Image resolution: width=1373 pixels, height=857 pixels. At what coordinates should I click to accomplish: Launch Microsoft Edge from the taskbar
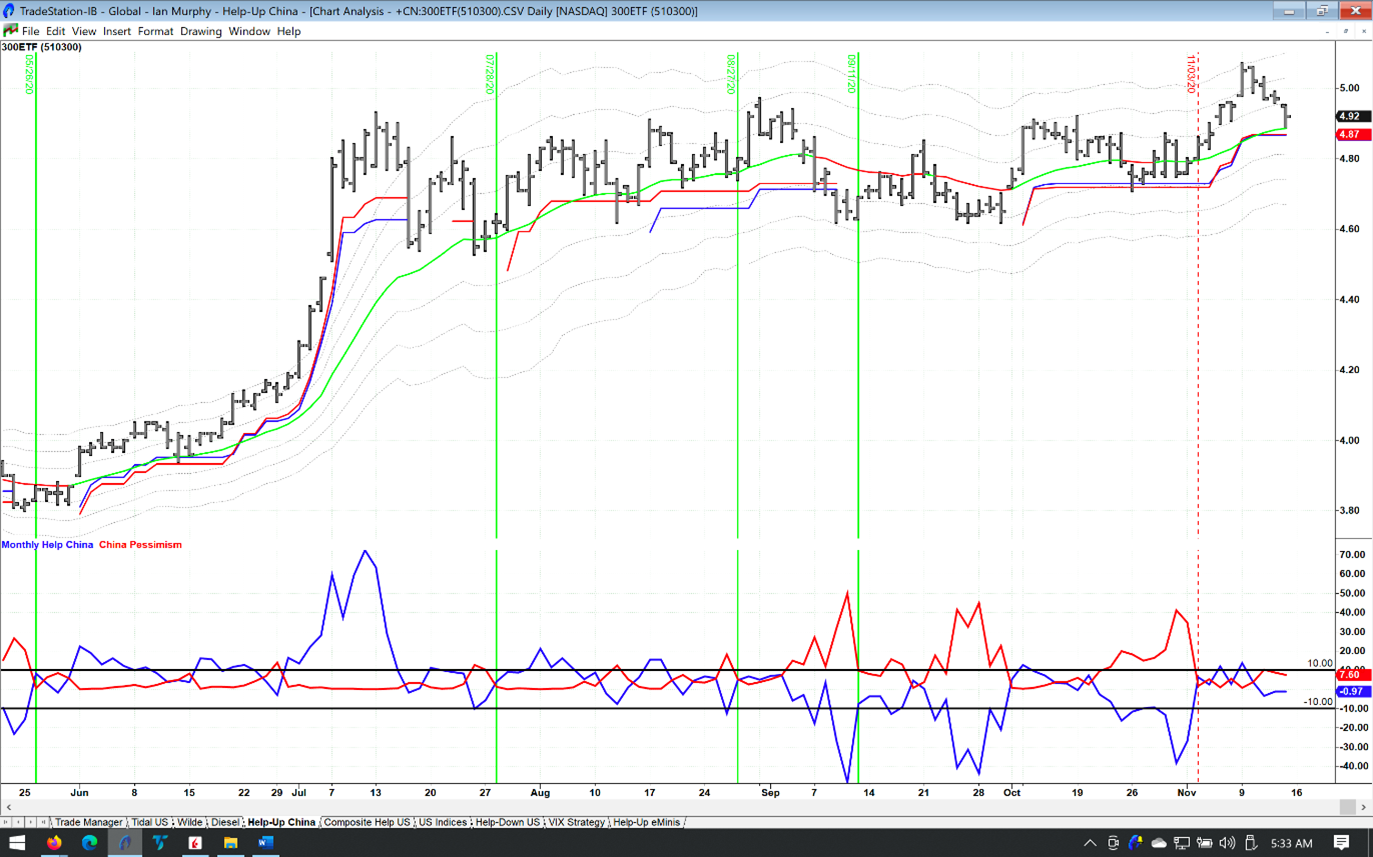tap(89, 843)
